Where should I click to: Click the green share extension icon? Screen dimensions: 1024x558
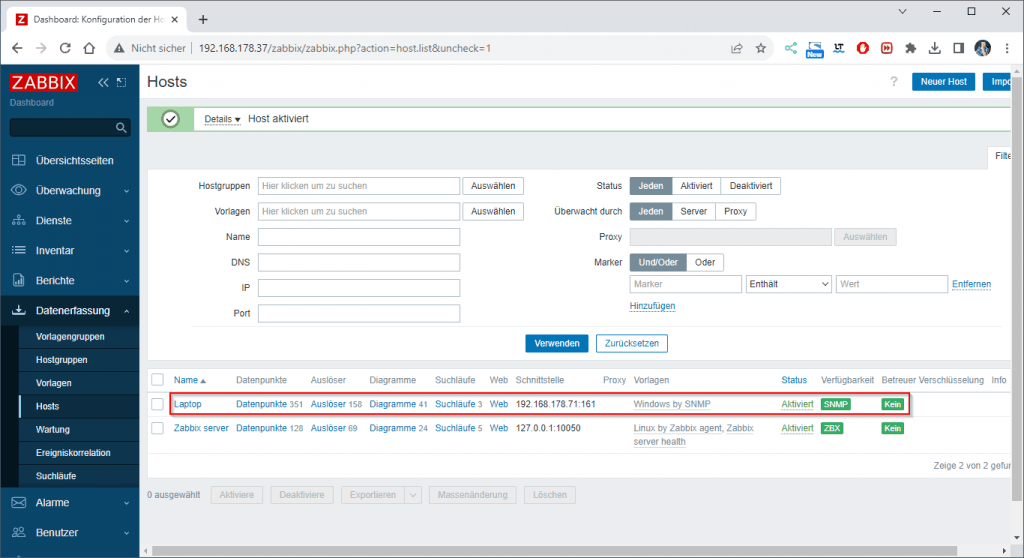pyautogui.click(x=791, y=48)
